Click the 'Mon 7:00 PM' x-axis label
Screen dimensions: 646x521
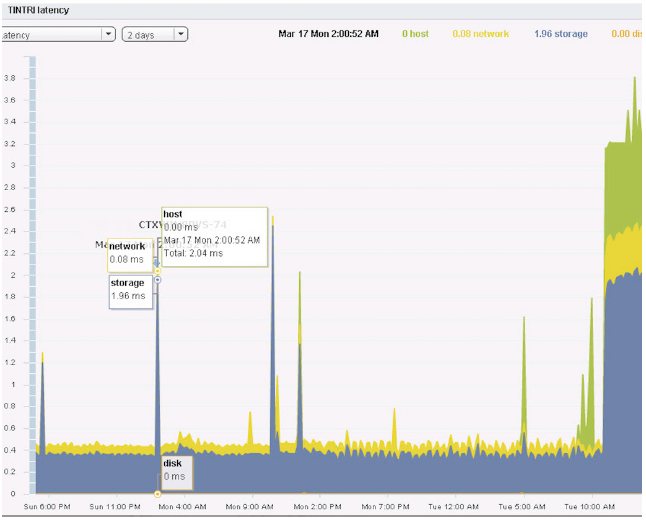point(385,507)
